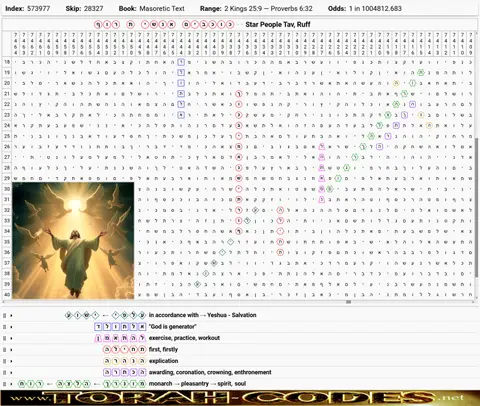
Task: Click the text exercise, practice, workout
Action: 184,338
